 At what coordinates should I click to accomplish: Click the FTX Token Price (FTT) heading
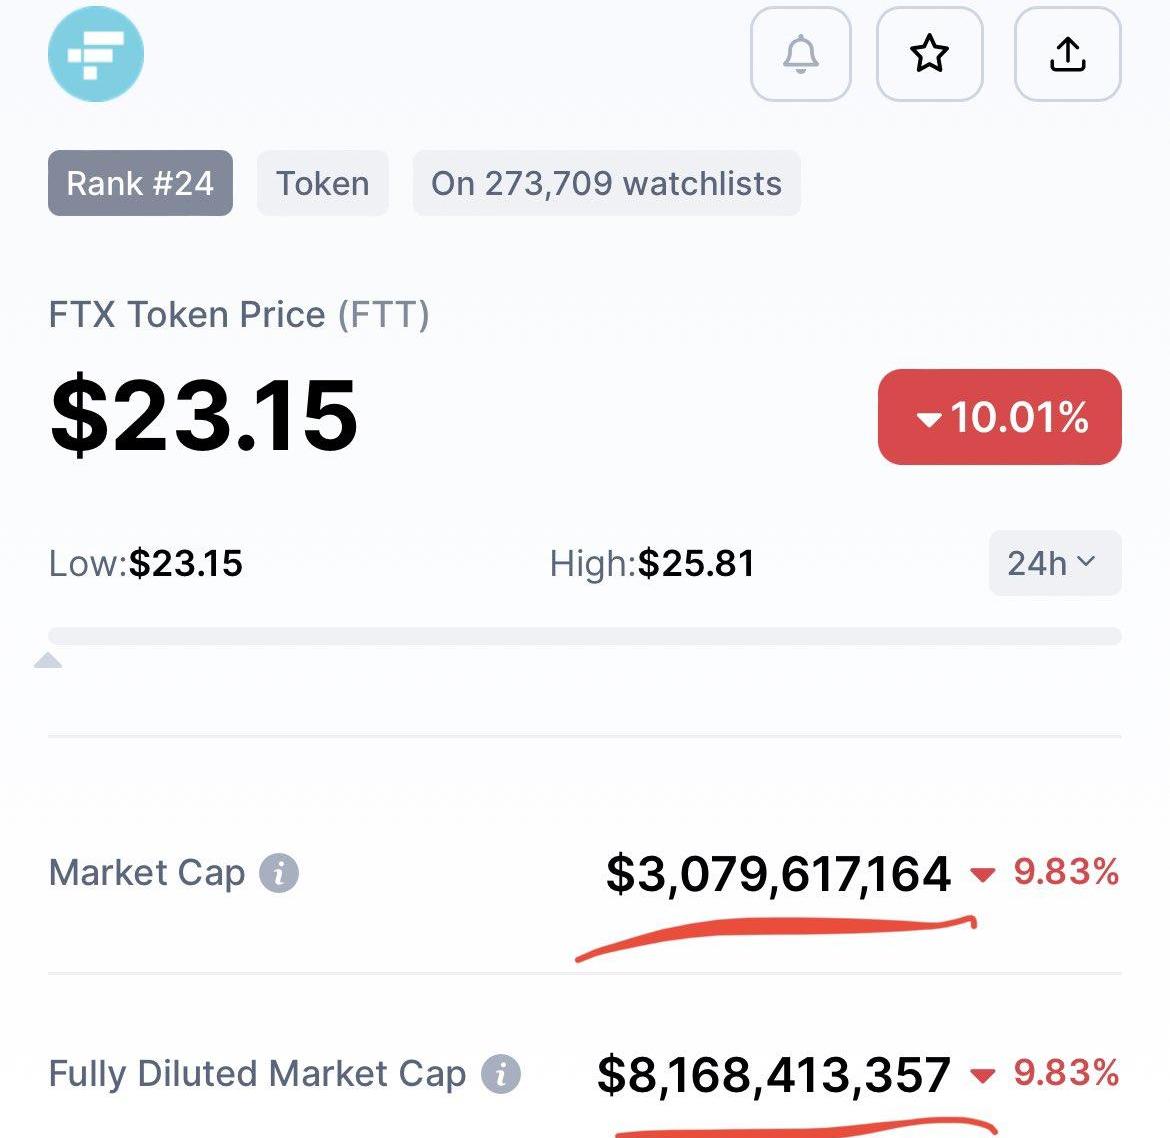click(239, 314)
